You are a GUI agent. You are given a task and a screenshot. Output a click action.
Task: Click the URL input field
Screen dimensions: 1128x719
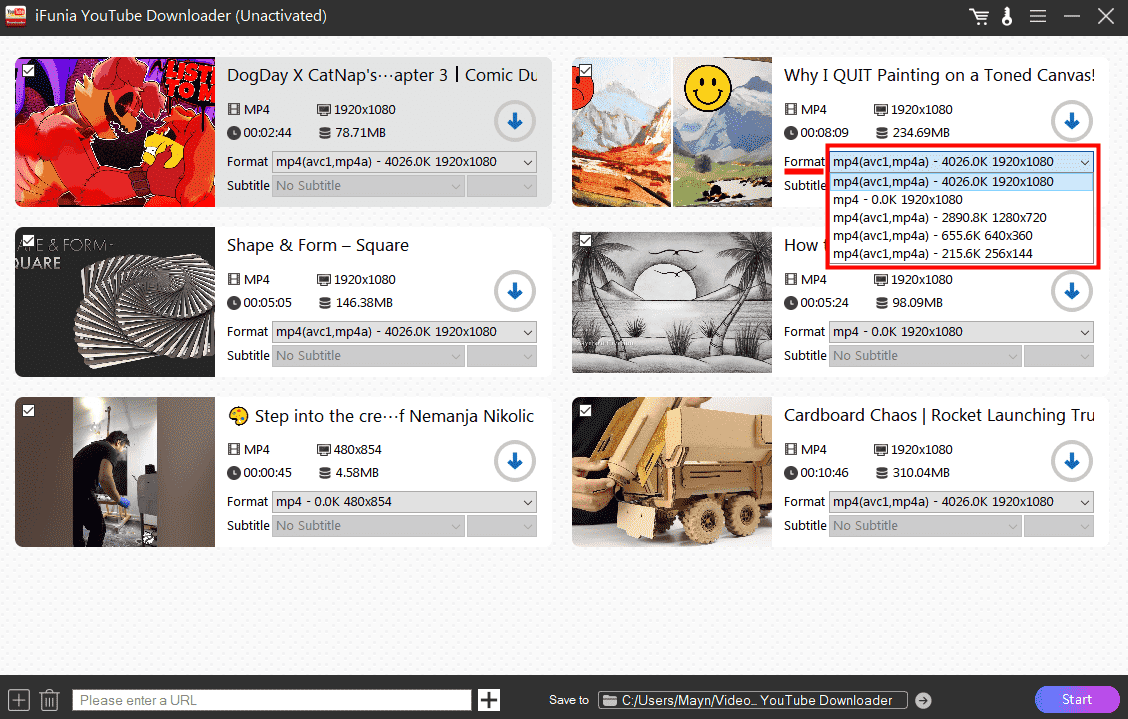point(271,700)
